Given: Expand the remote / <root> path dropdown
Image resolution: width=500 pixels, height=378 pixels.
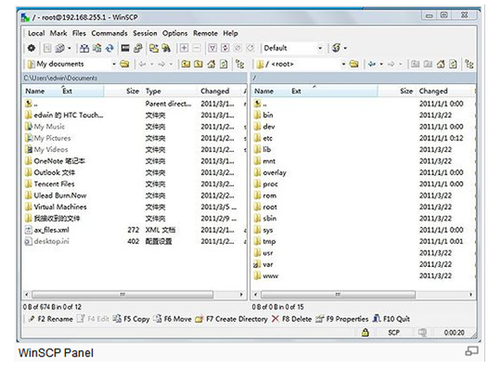Looking at the screenshot, I should (x=343, y=64).
